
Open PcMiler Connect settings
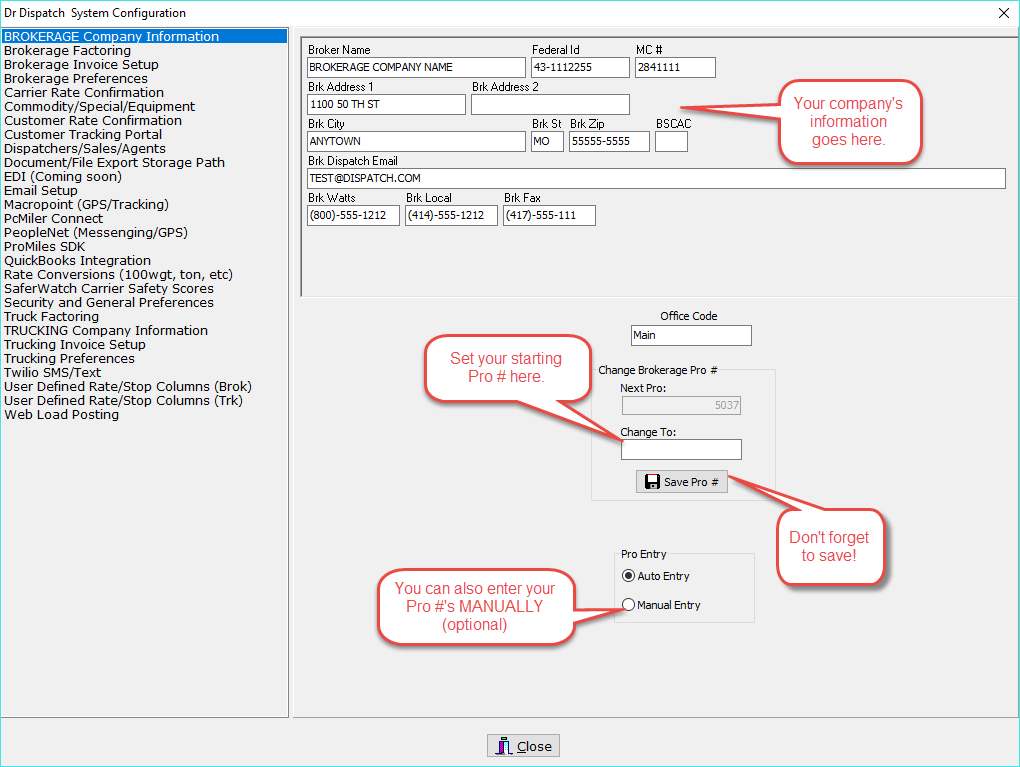pyautogui.click(x=53, y=219)
